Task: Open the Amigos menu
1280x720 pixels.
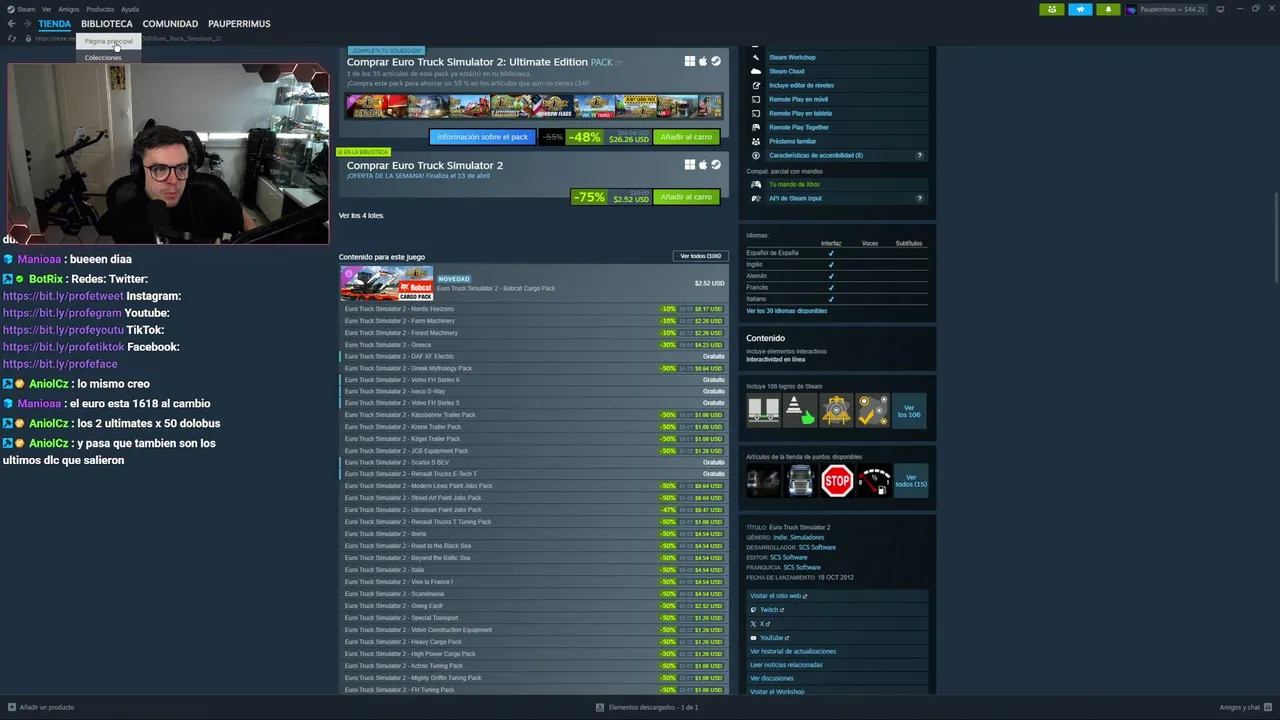Action: click(x=69, y=9)
